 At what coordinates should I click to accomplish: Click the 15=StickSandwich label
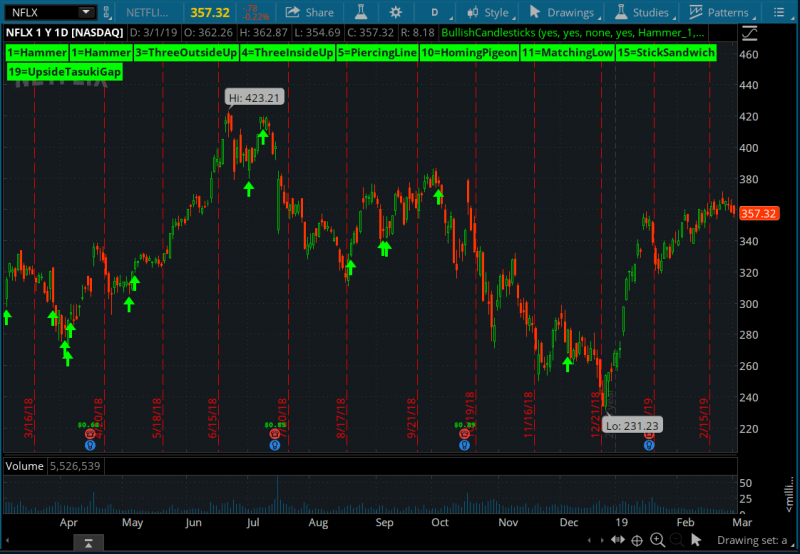tap(666, 53)
